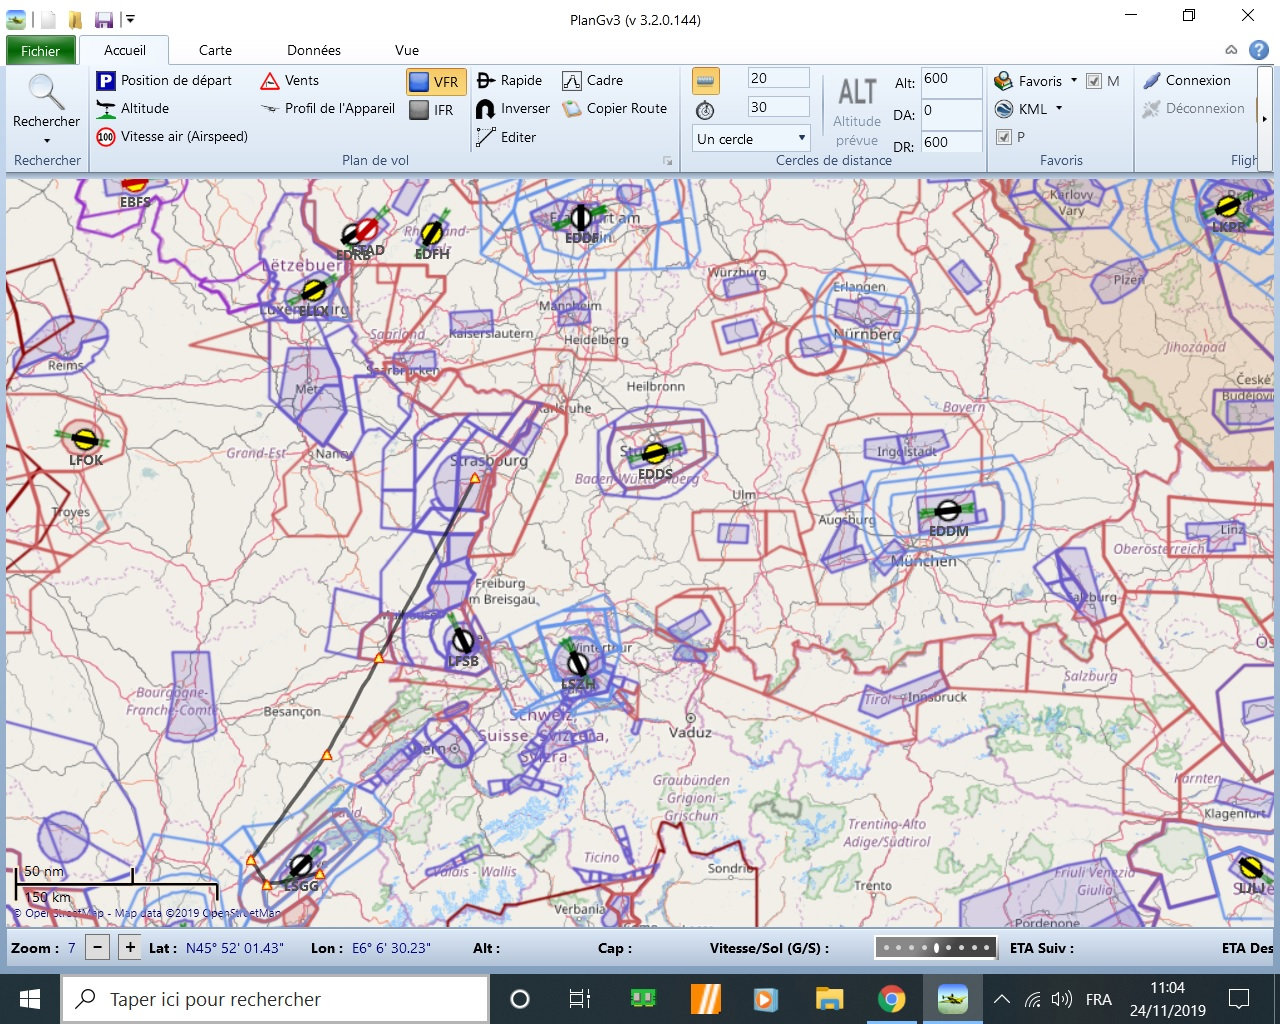The image size is (1280, 1024).
Task: Click the EDDM airport symbol on map
Action: click(x=947, y=511)
